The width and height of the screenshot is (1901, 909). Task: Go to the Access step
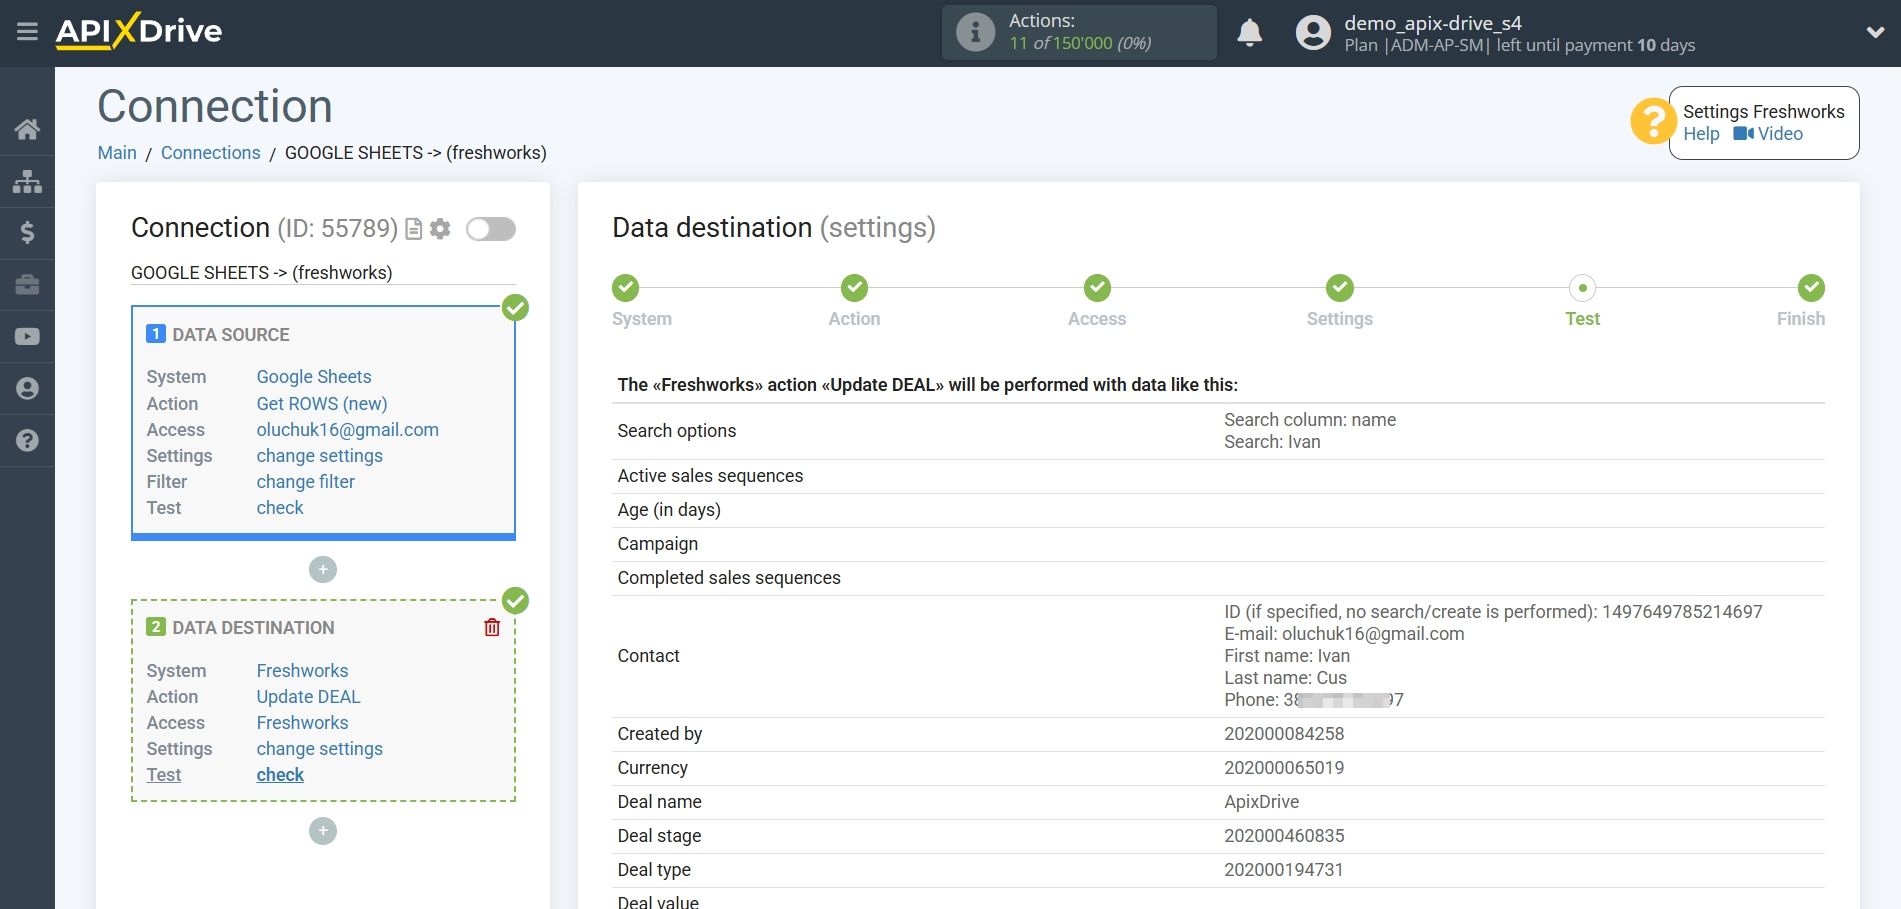(x=1097, y=288)
